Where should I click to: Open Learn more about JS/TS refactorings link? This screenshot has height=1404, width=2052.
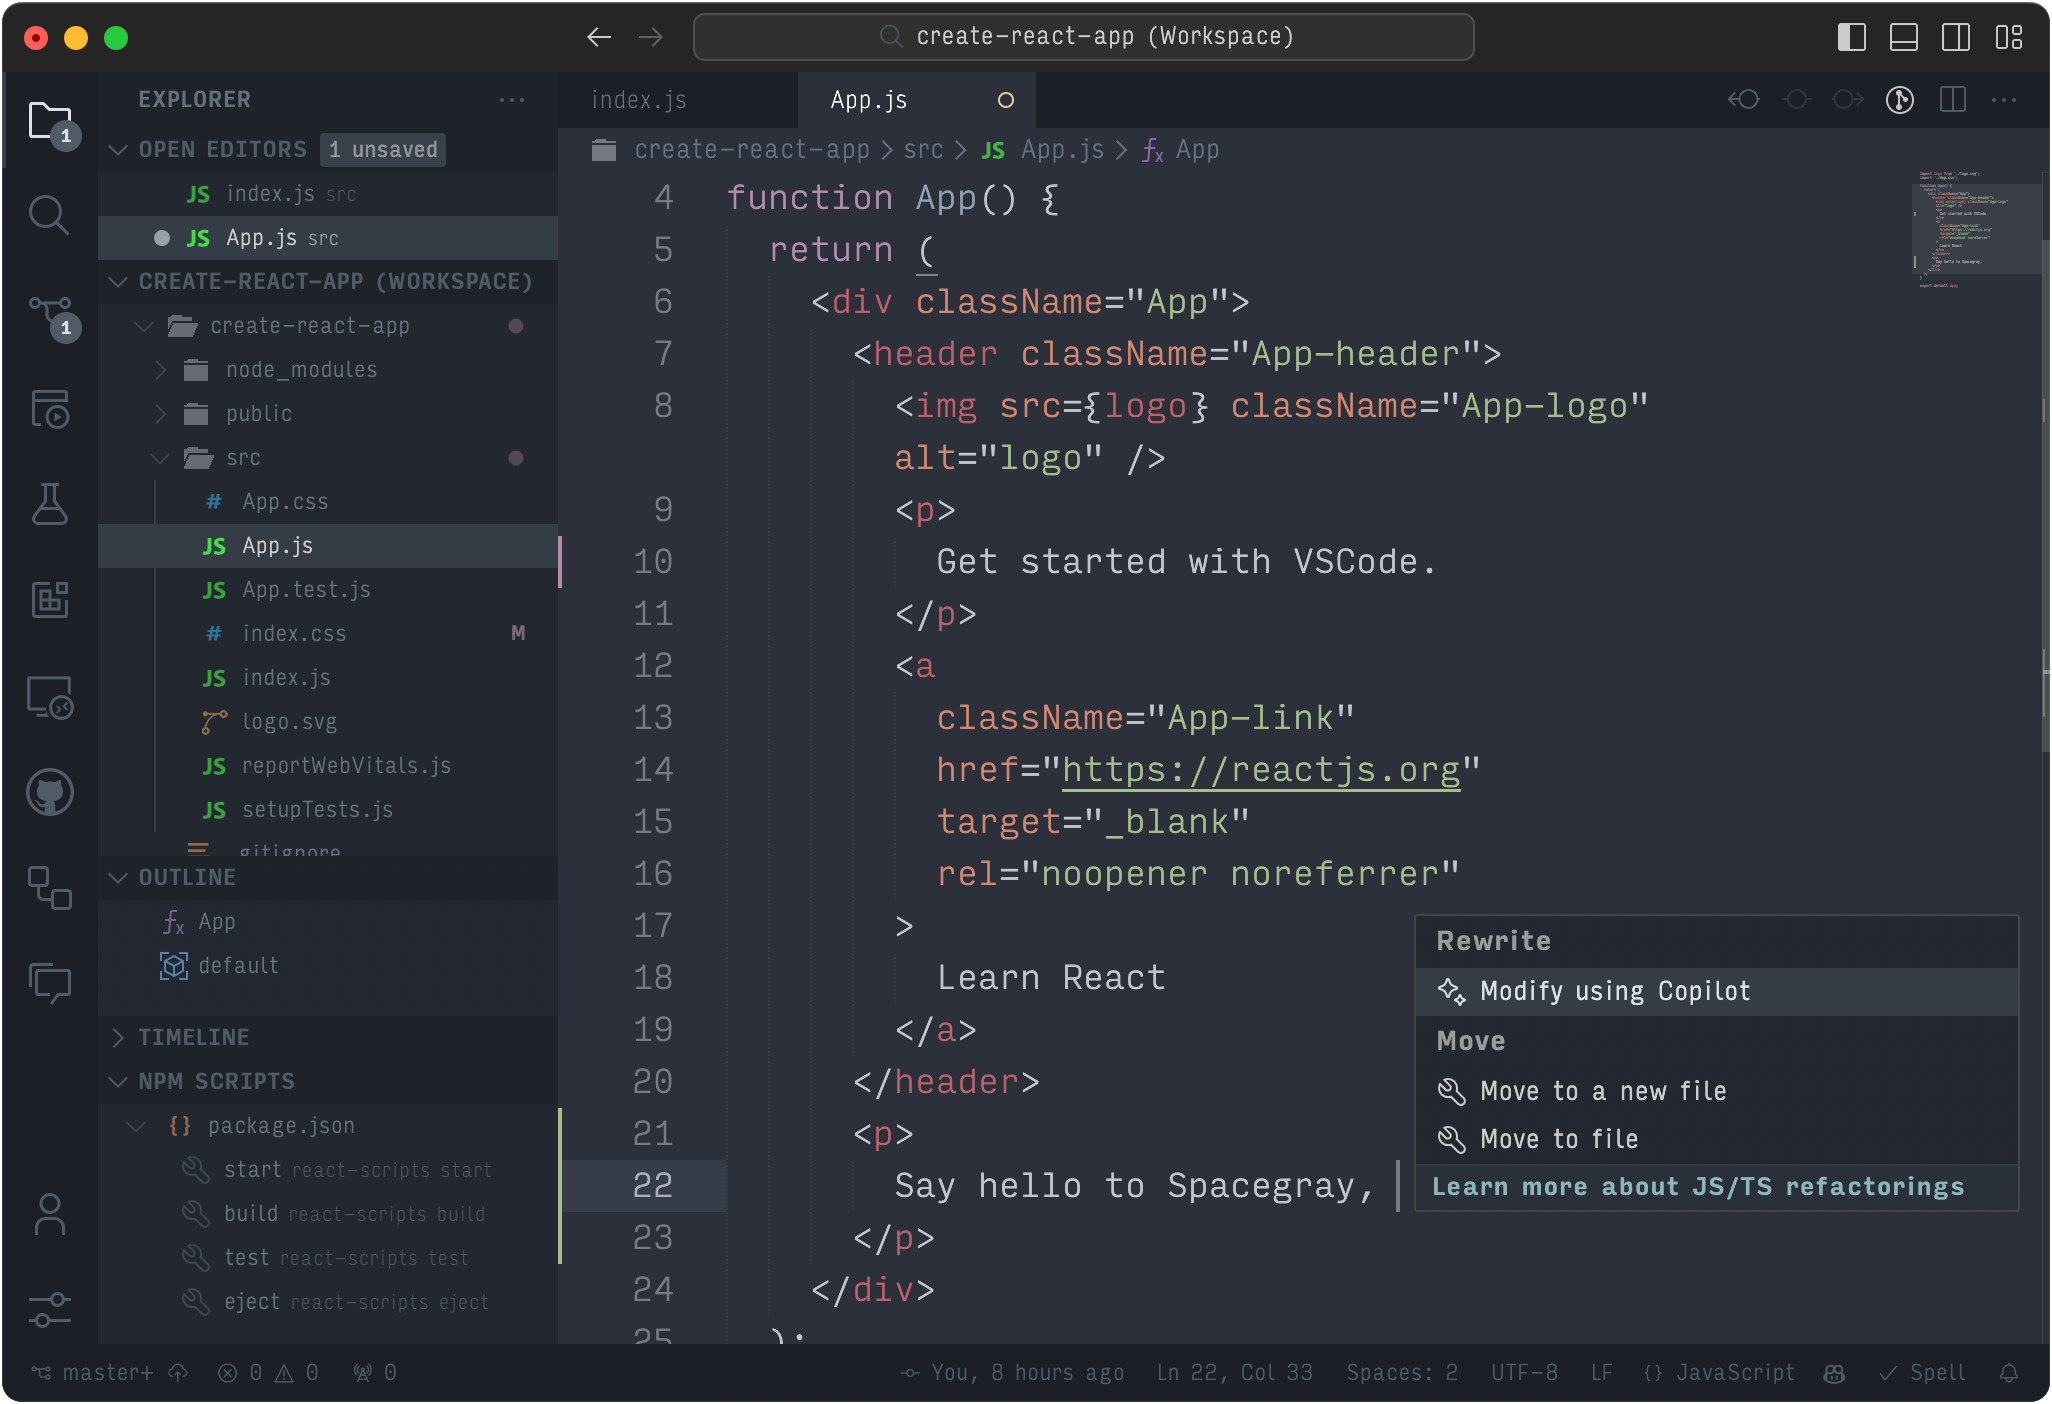coord(1698,1187)
